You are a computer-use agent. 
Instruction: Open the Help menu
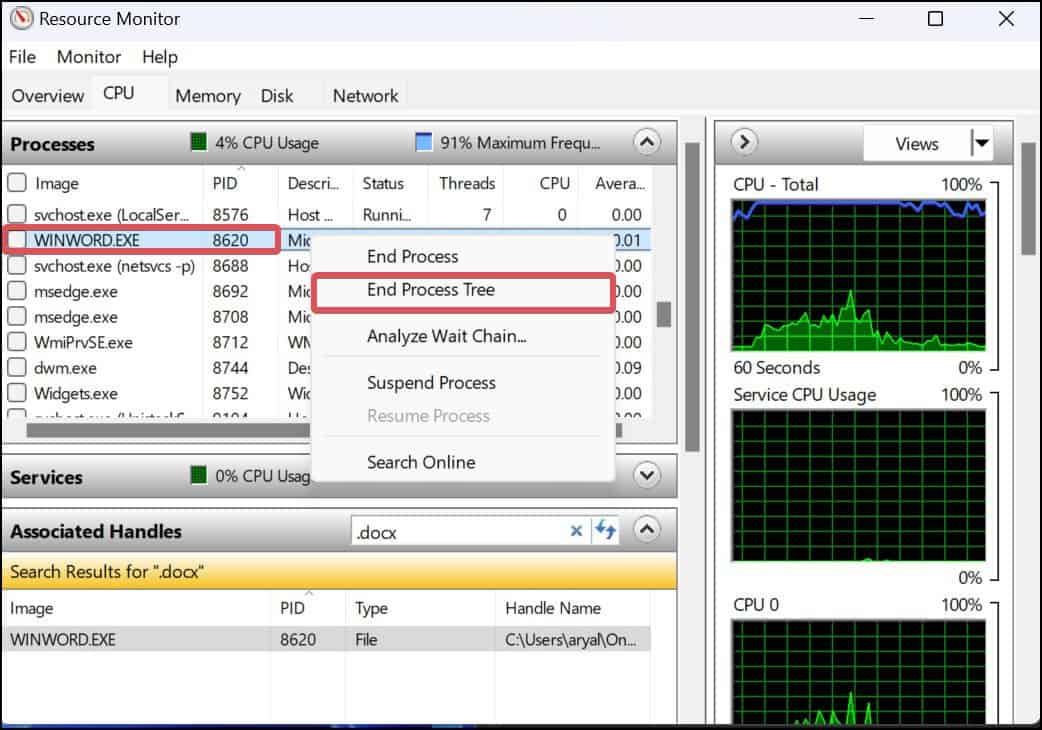tap(159, 57)
